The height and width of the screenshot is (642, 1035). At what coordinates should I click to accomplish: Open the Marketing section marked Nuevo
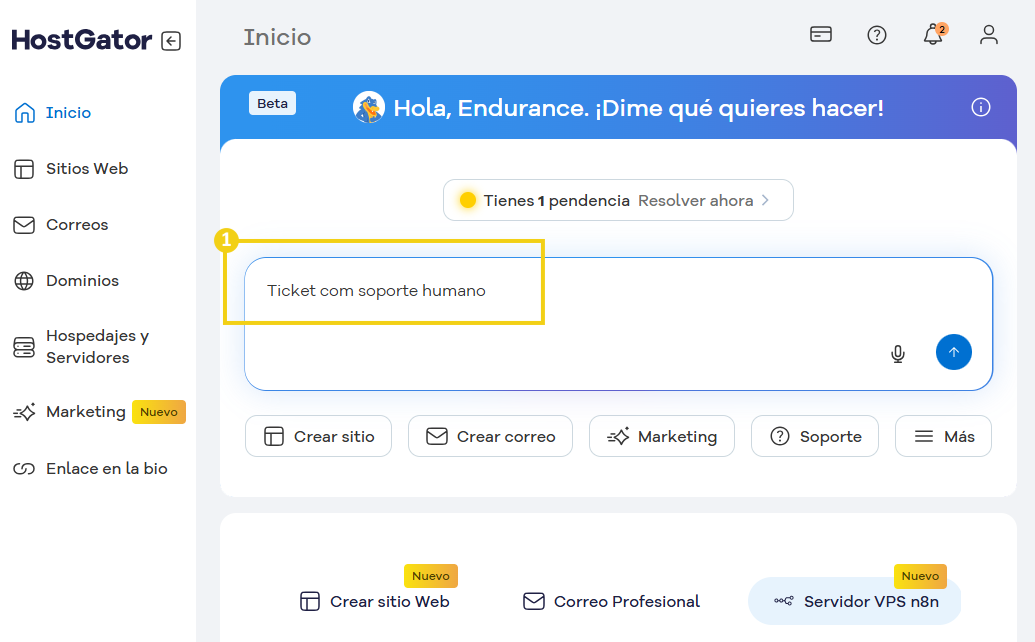tap(88, 411)
